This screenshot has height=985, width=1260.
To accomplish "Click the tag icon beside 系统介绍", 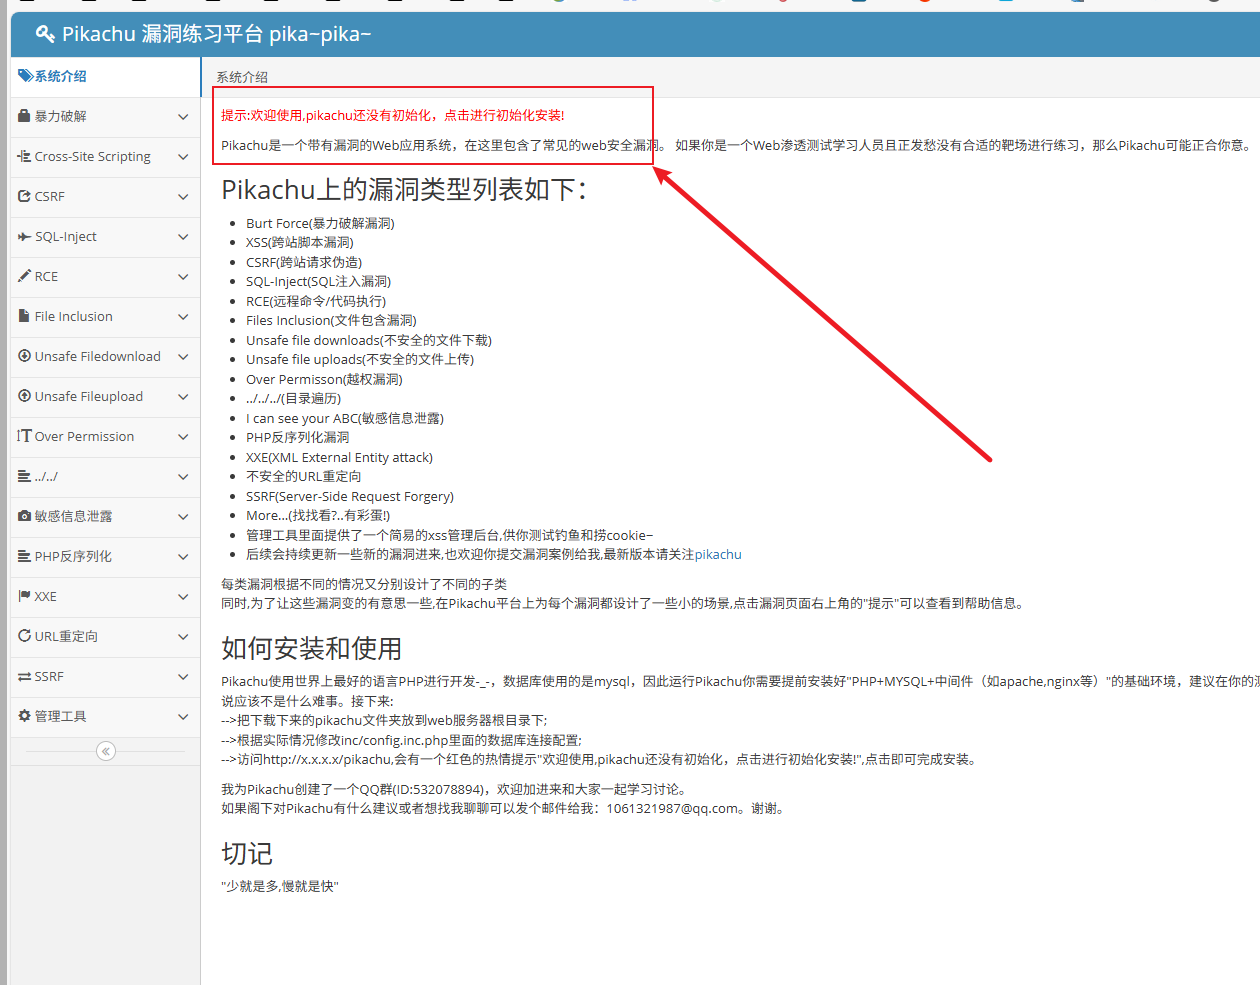I will (x=25, y=76).
